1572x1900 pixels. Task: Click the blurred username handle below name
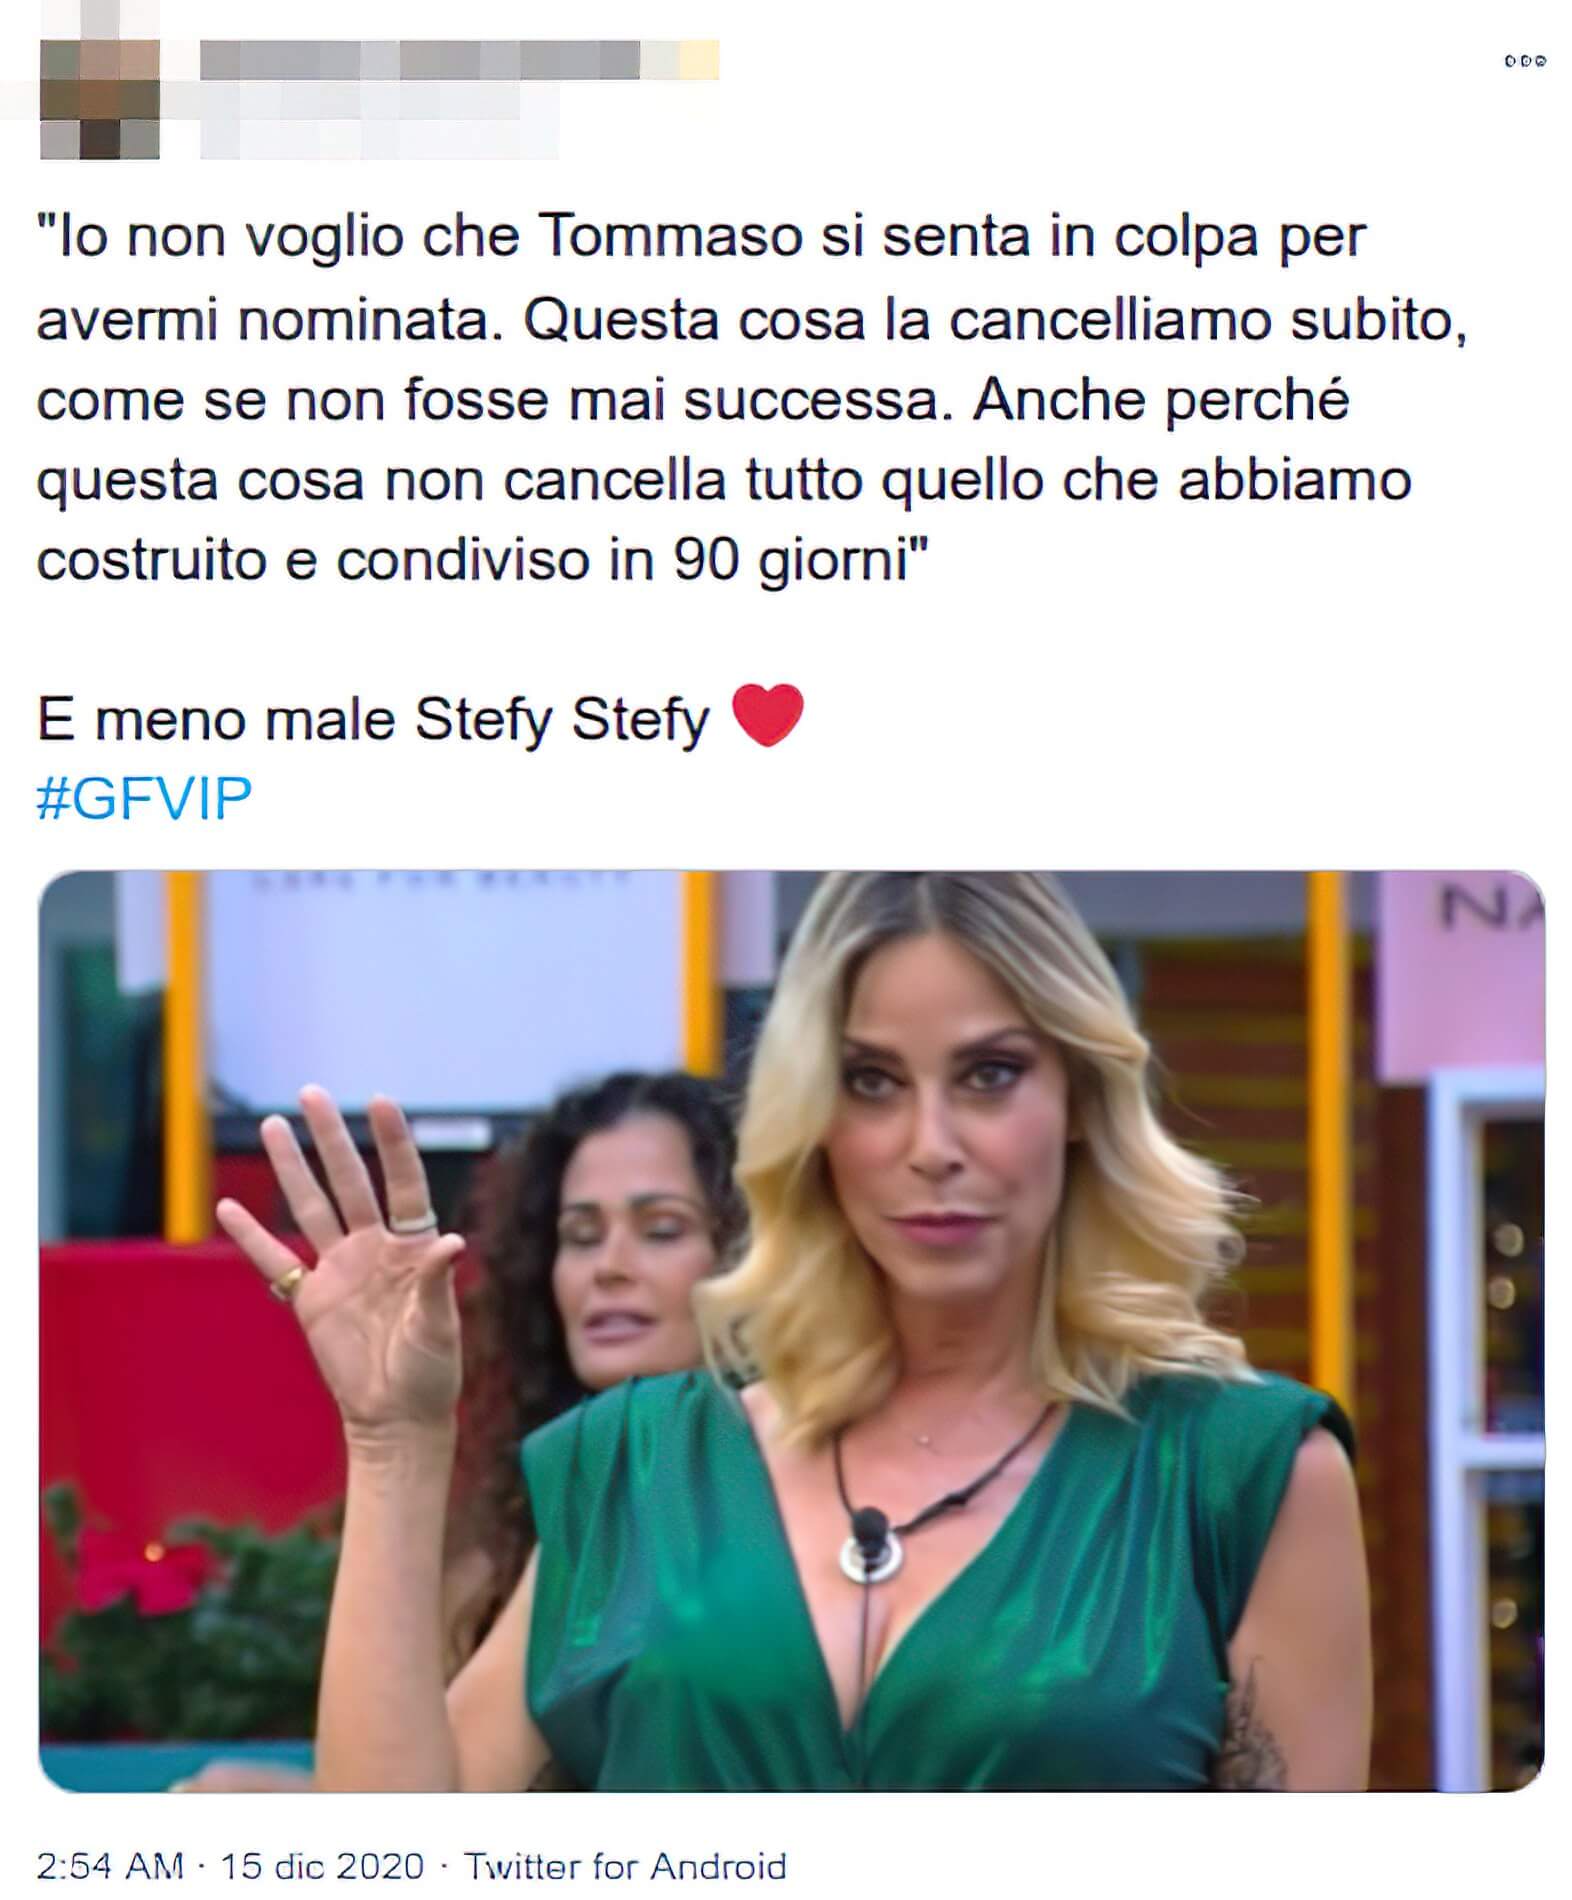click(380, 121)
